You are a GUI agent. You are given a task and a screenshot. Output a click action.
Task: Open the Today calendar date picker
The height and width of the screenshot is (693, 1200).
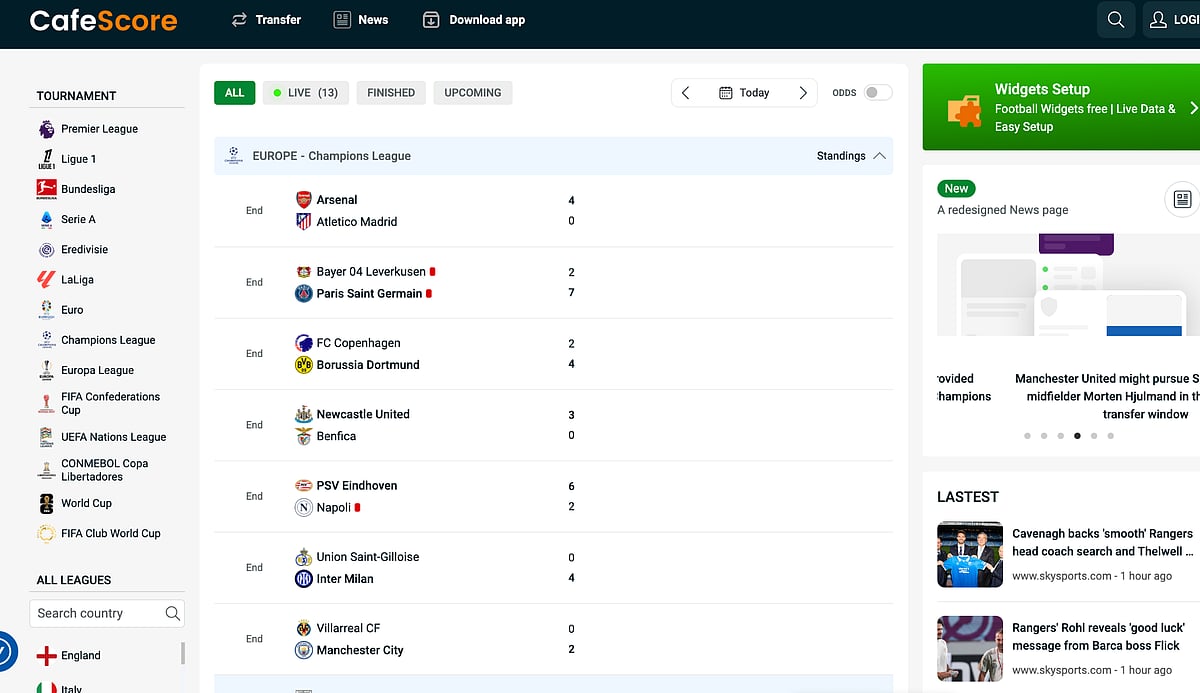coord(744,93)
